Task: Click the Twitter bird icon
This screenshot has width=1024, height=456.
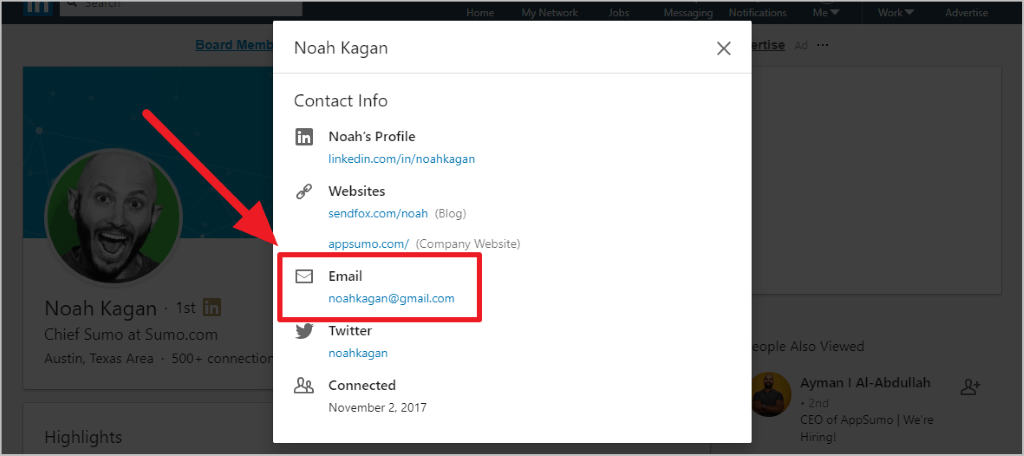Action: (x=304, y=331)
